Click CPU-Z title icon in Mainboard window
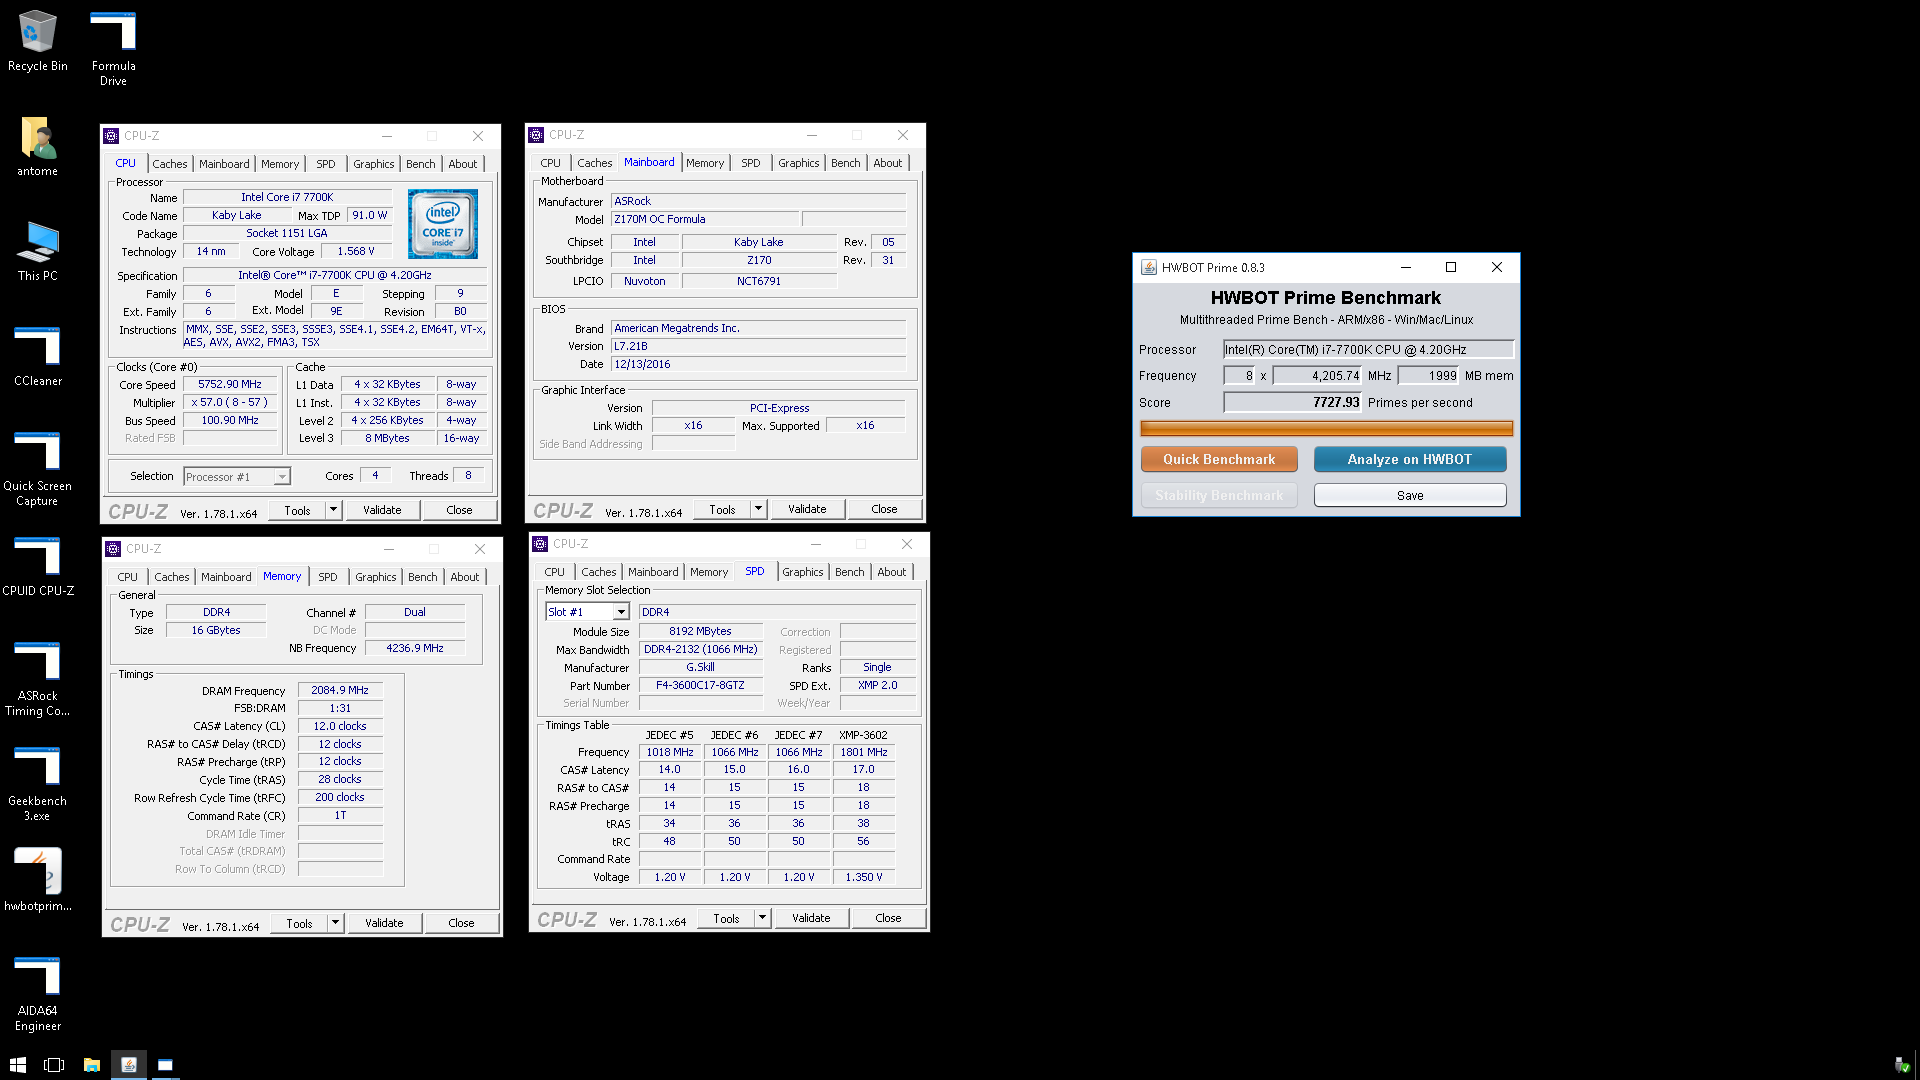 [536, 135]
